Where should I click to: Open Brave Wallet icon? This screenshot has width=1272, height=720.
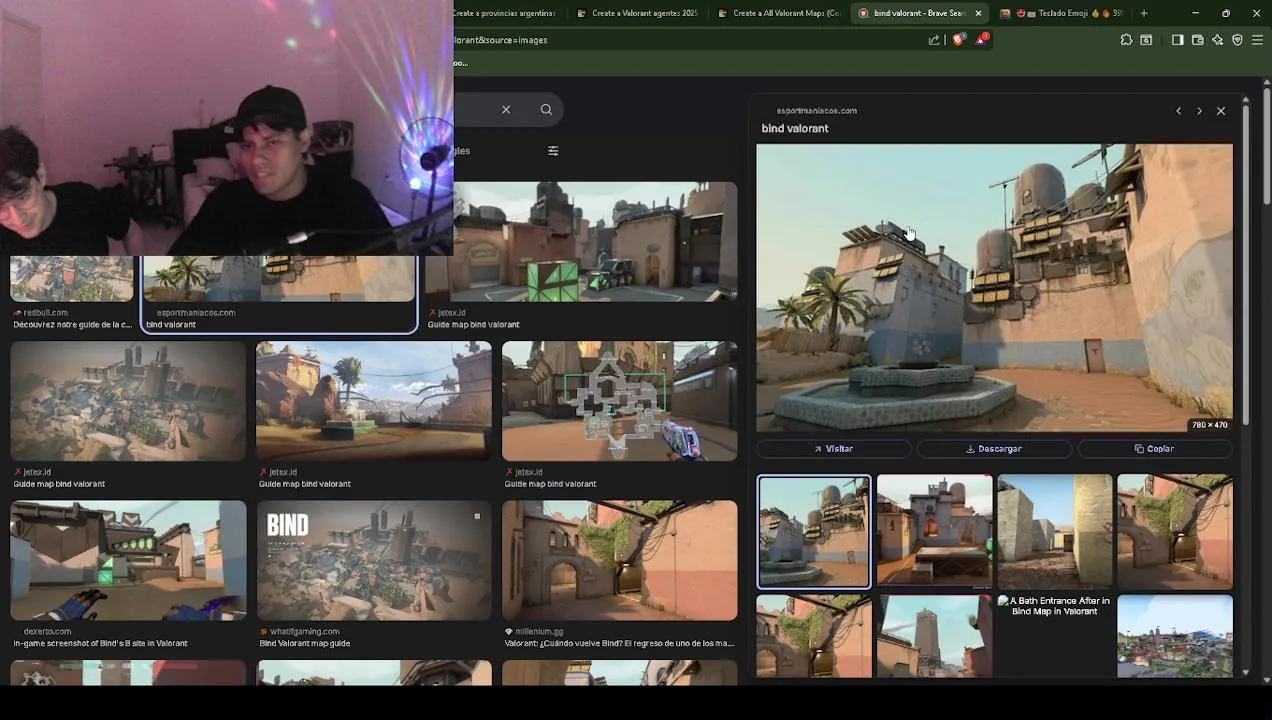click(1197, 40)
